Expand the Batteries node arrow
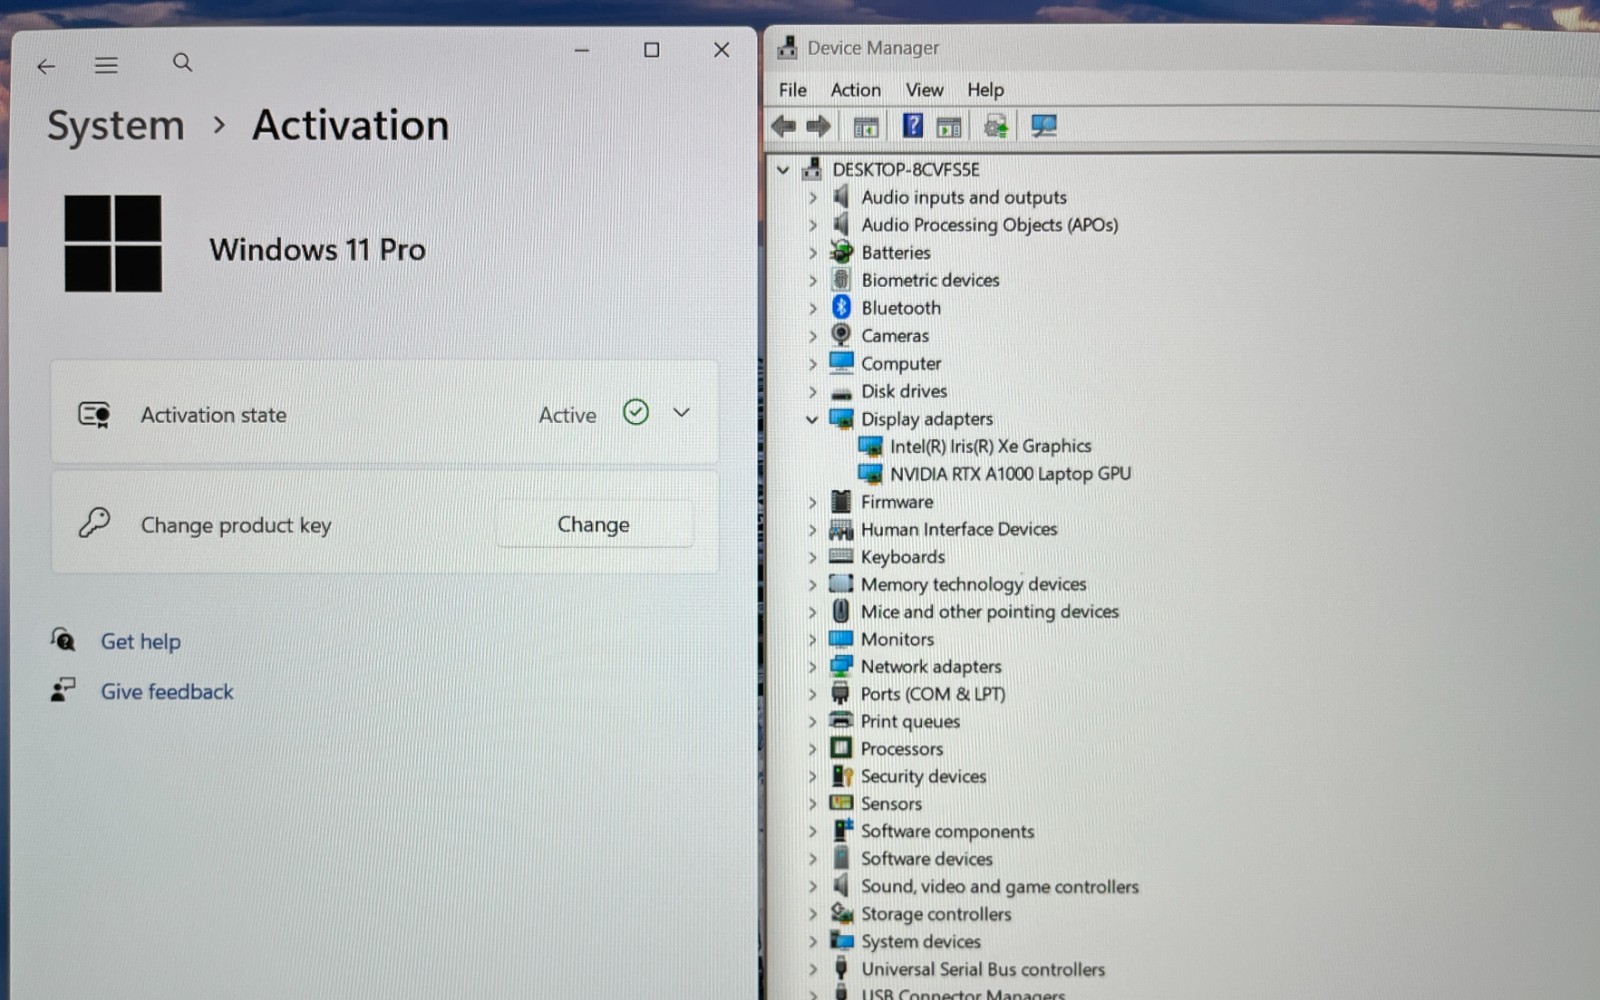1600x1000 pixels. [x=812, y=253]
